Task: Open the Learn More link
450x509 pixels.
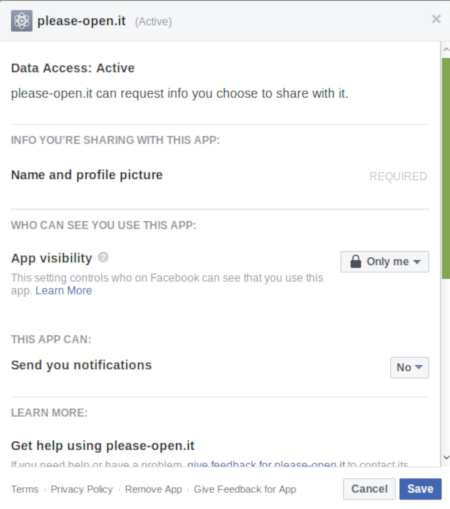Action: 64,291
